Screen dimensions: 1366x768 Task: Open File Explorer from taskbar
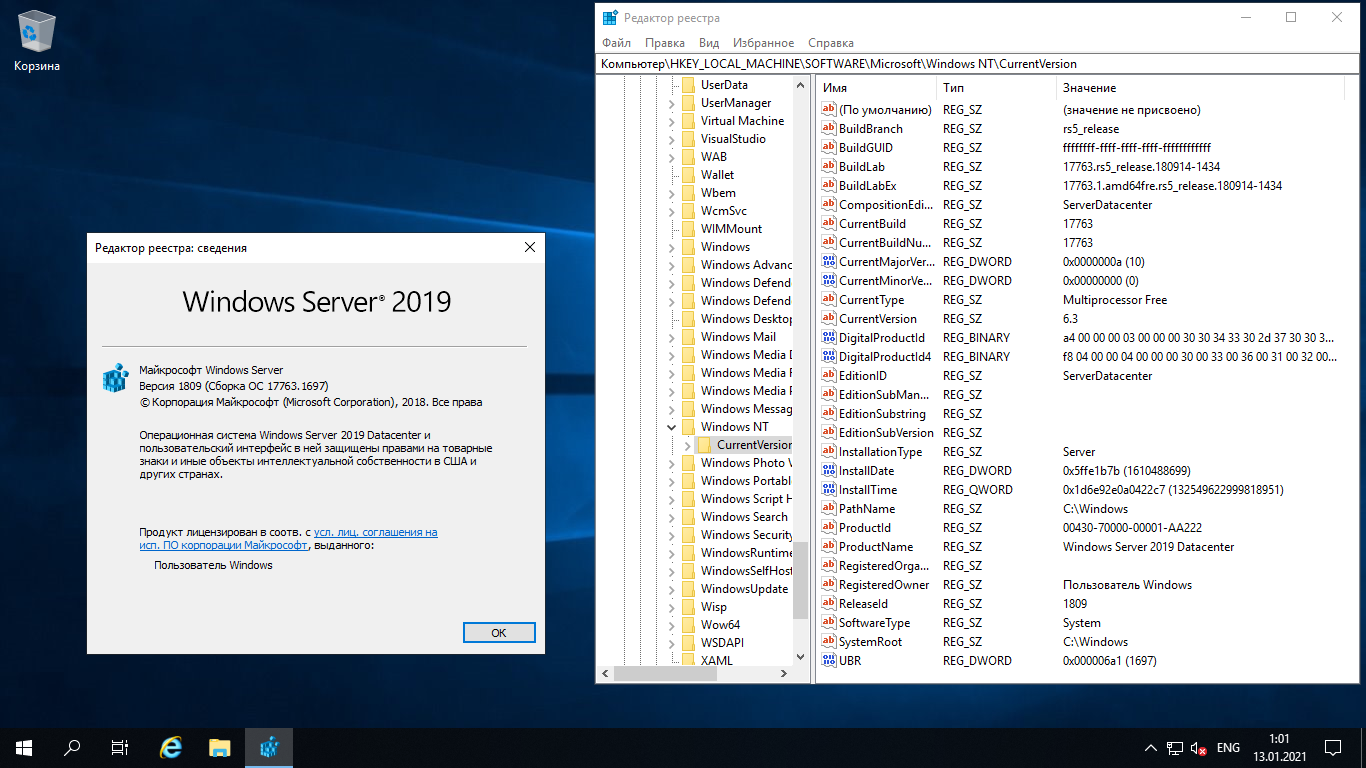click(220, 747)
